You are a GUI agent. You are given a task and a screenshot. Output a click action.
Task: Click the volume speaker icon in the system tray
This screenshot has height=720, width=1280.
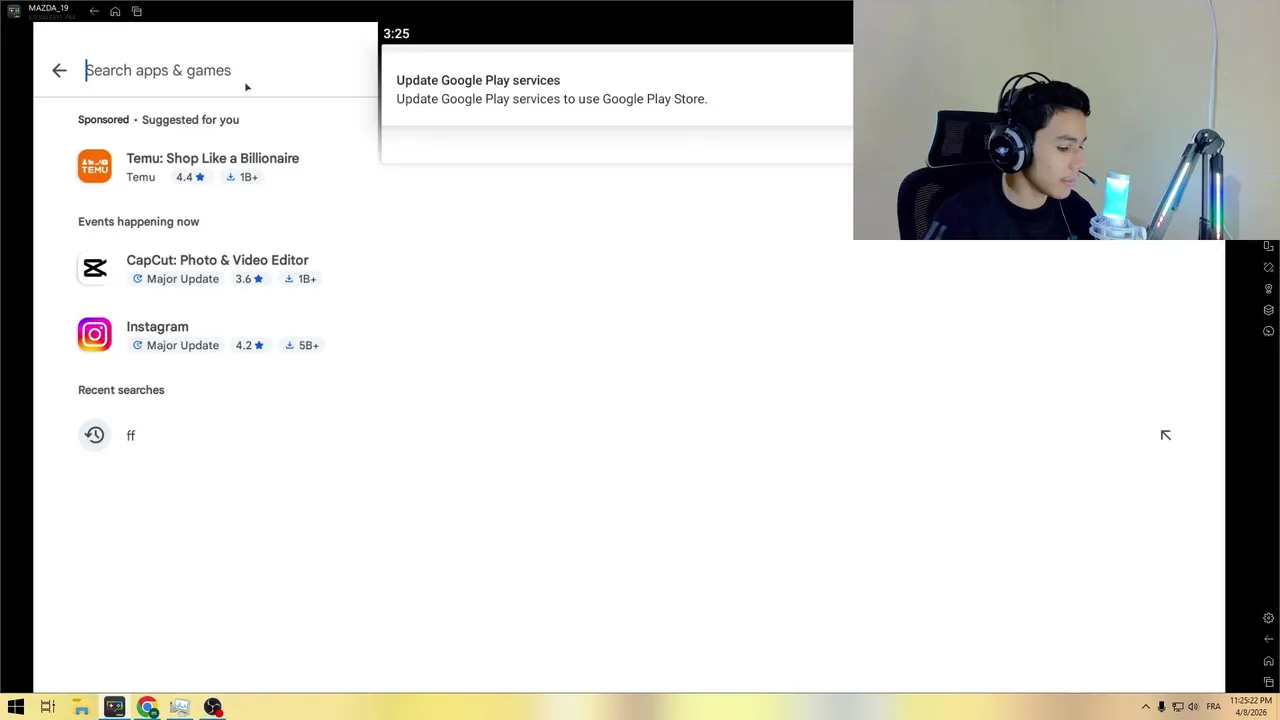(1193, 707)
